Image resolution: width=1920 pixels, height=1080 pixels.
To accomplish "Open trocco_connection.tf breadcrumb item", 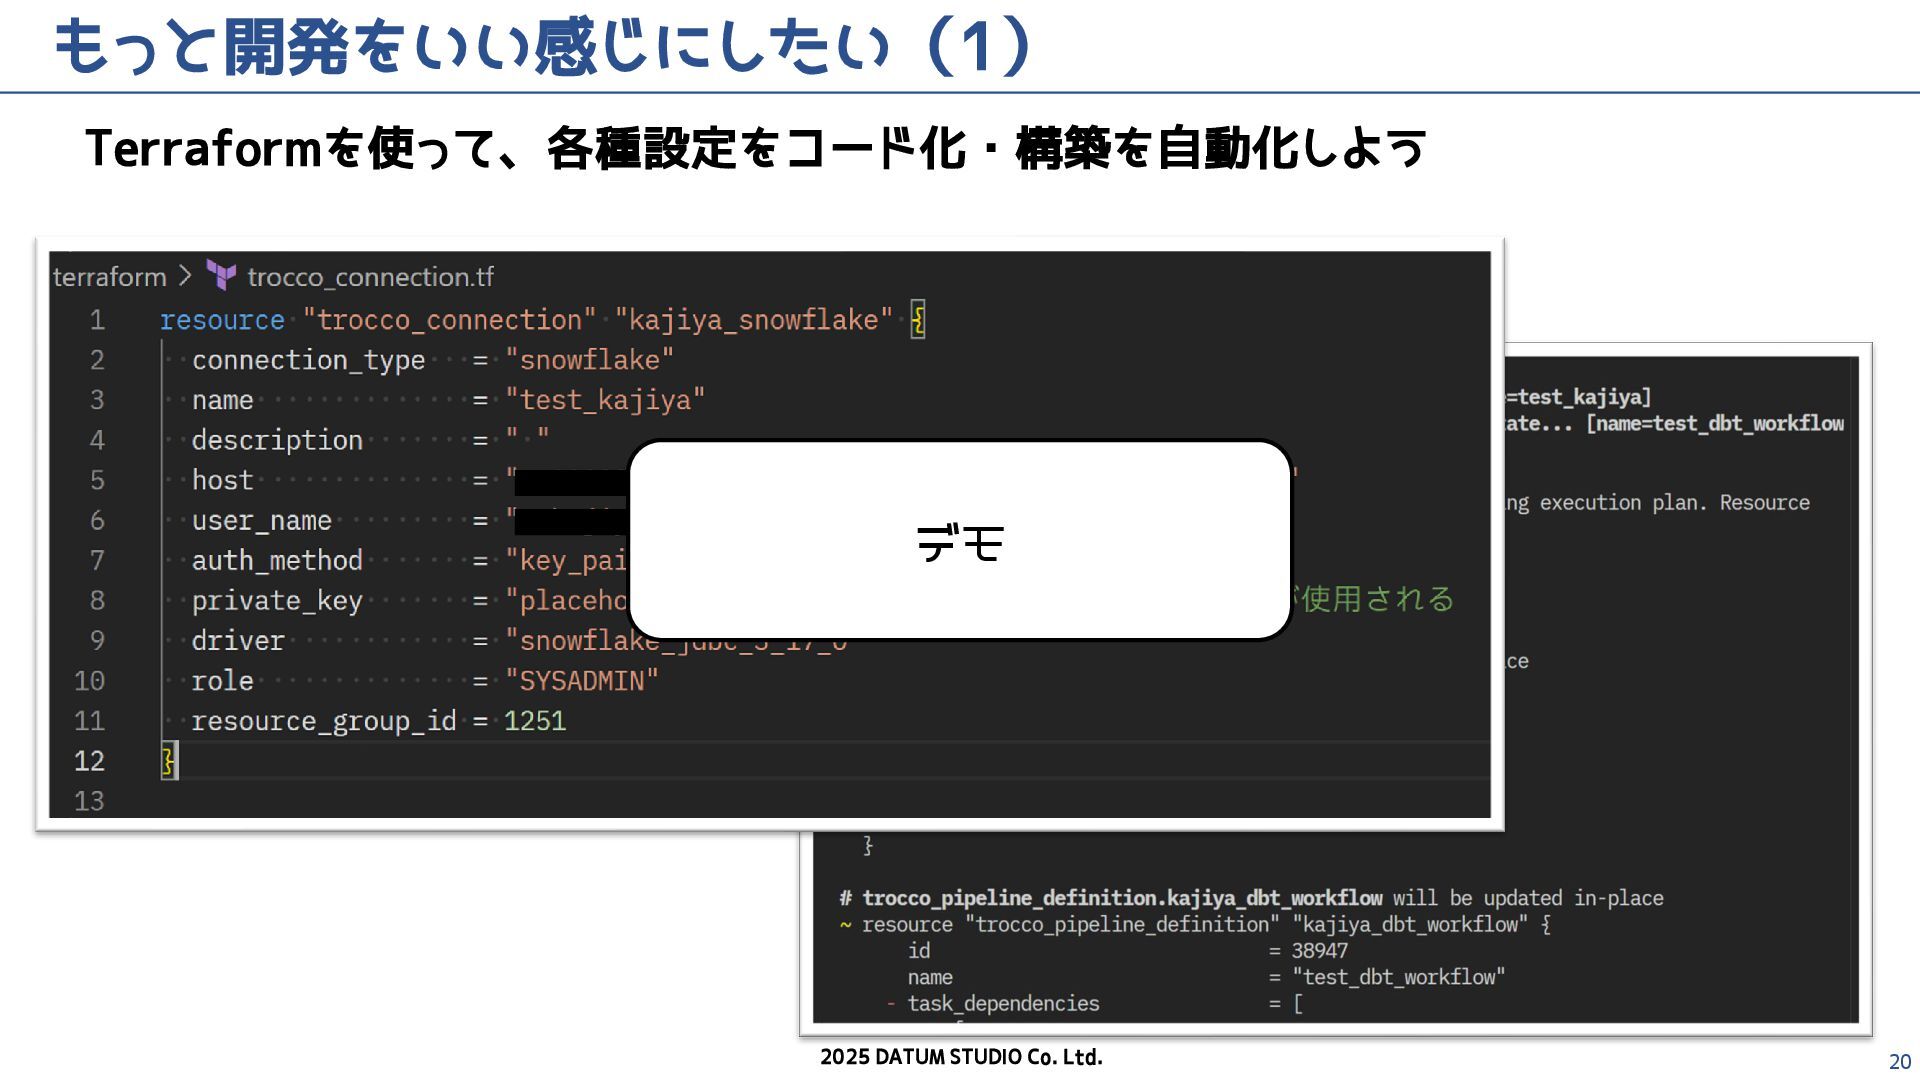I will point(370,277).
